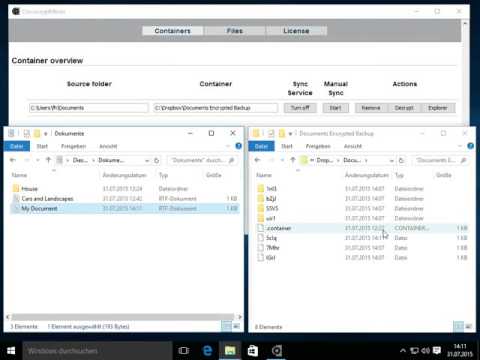This screenshot has width=480, height=360.
Task: Go up one level in Encrypted Backup window
Action: 293,160
